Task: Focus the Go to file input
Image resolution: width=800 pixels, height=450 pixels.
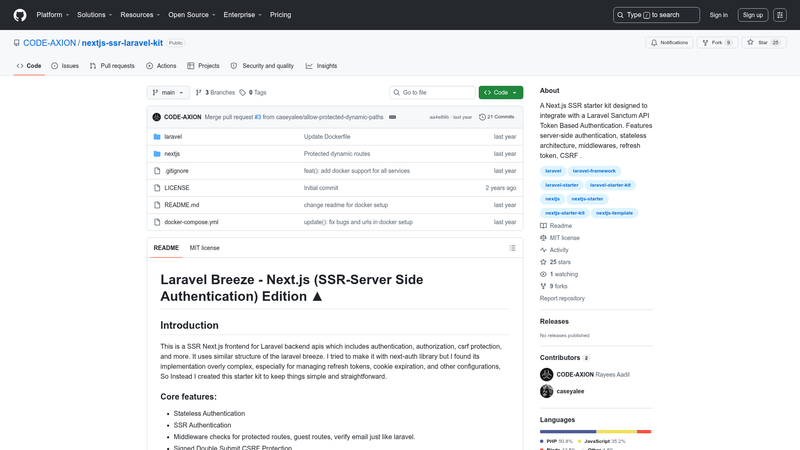Action: tap(433, 92)
